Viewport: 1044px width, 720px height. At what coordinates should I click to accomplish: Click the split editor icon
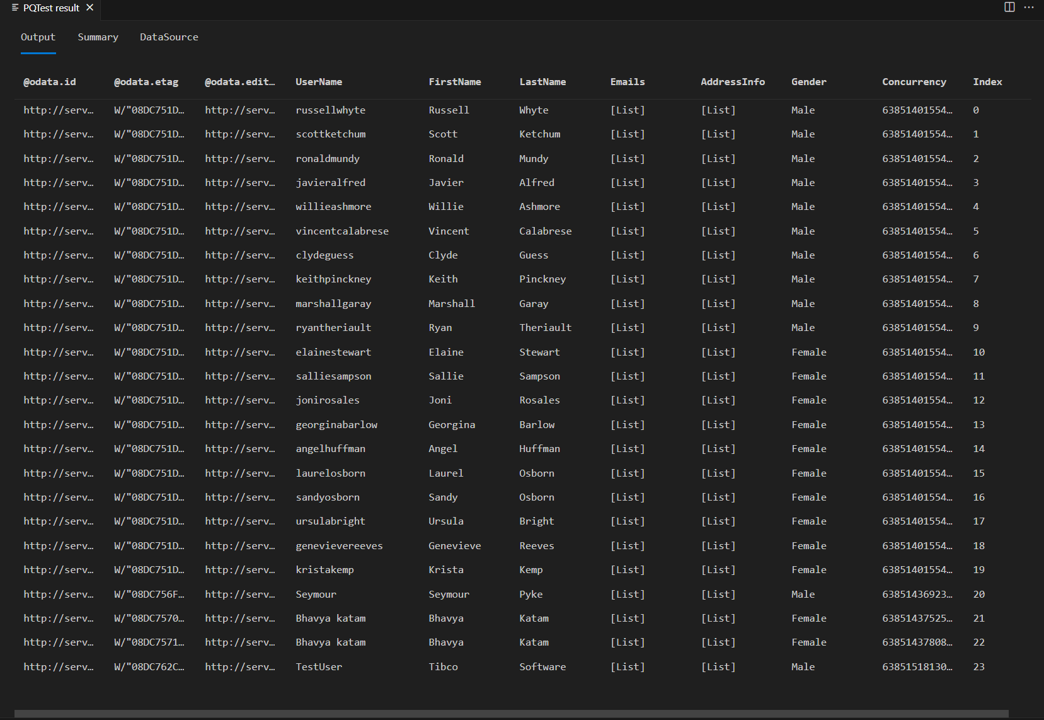tap(1009, 7)
